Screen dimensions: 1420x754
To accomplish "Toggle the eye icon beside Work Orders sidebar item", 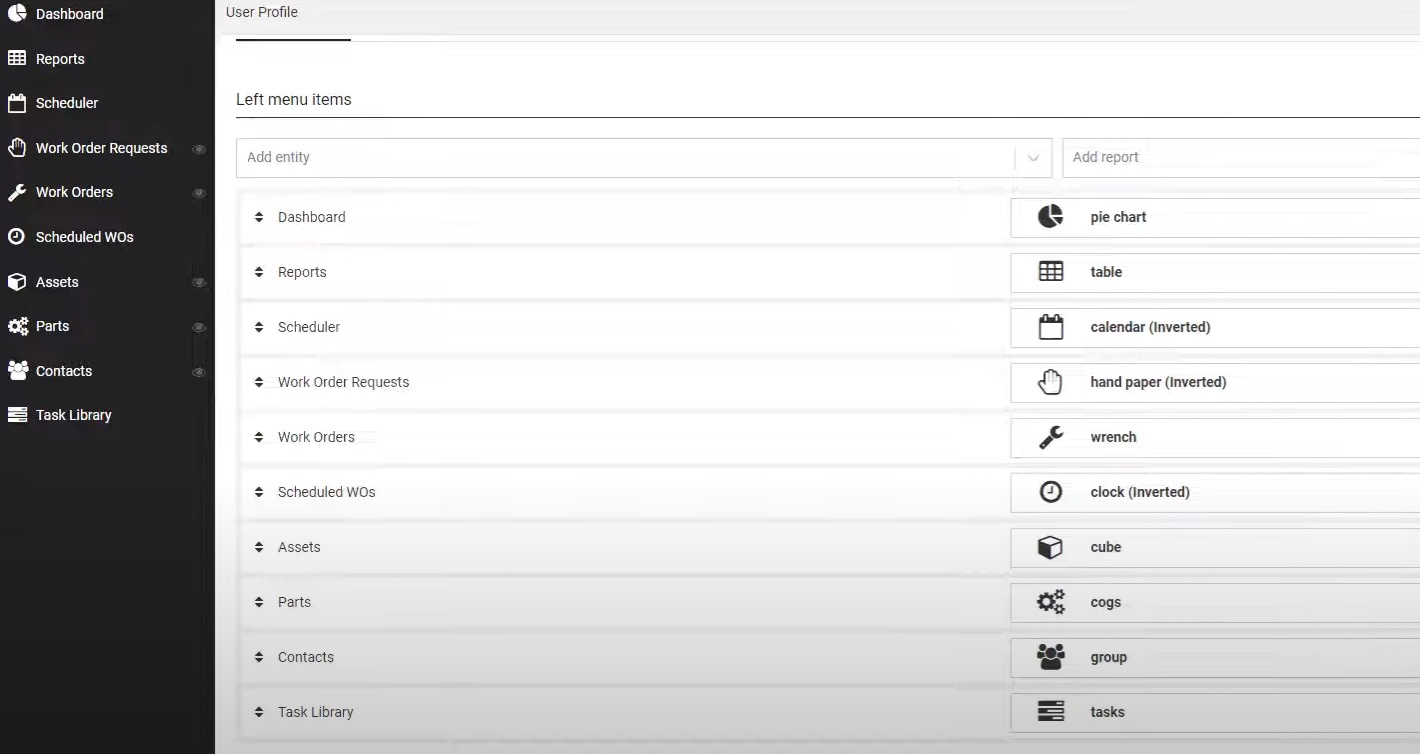I will (199, 192).
